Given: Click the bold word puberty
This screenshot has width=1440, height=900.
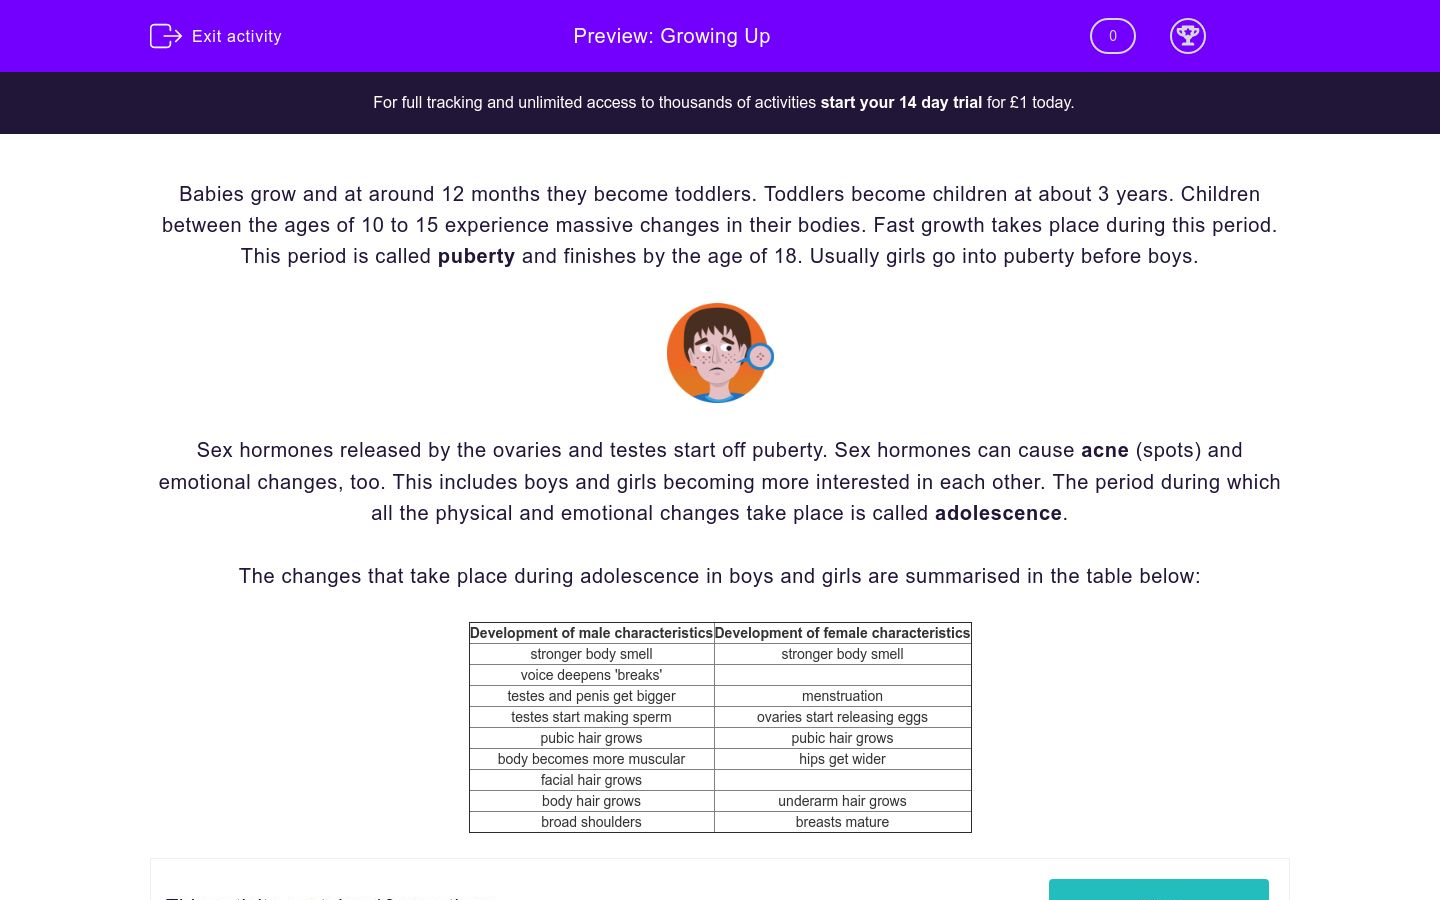Looking at the screenshot, I should (476, 256).
